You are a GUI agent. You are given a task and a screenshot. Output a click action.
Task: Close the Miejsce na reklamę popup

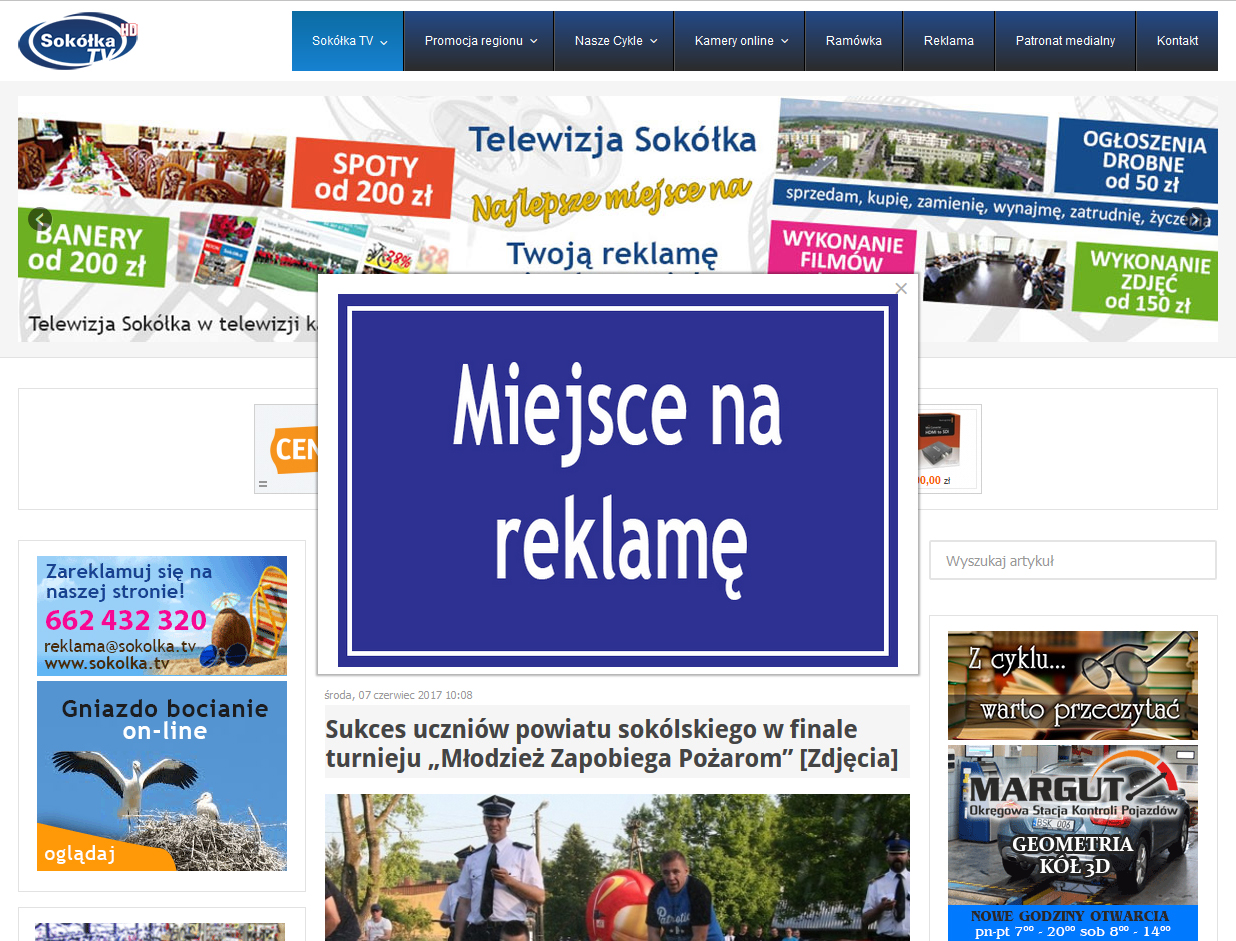click(901, 288)
